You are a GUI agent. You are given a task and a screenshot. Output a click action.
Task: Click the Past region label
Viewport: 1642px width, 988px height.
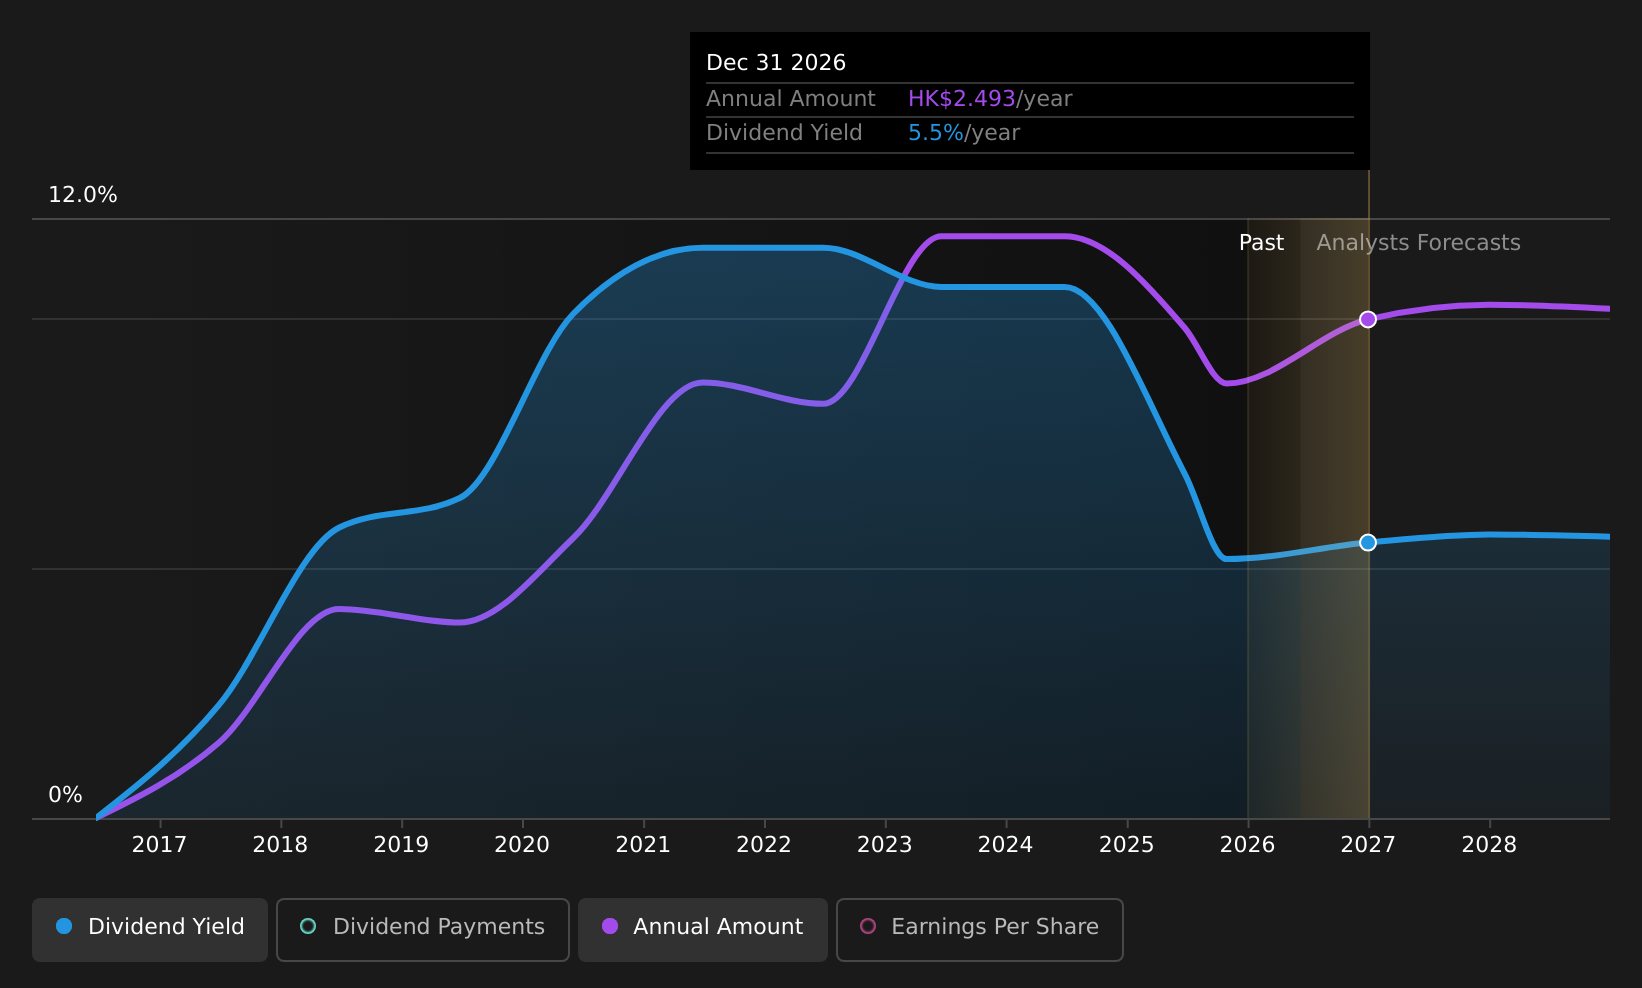[x=1261, y=243]
